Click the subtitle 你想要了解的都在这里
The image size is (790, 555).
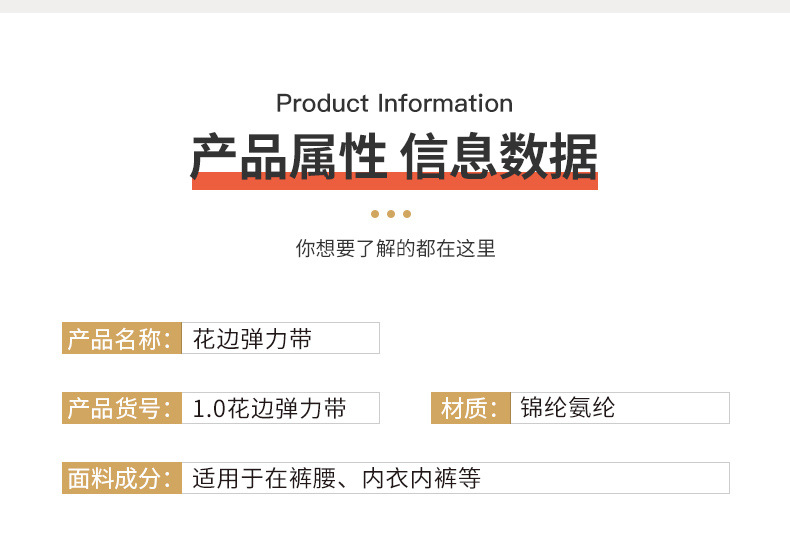(395, 248)
